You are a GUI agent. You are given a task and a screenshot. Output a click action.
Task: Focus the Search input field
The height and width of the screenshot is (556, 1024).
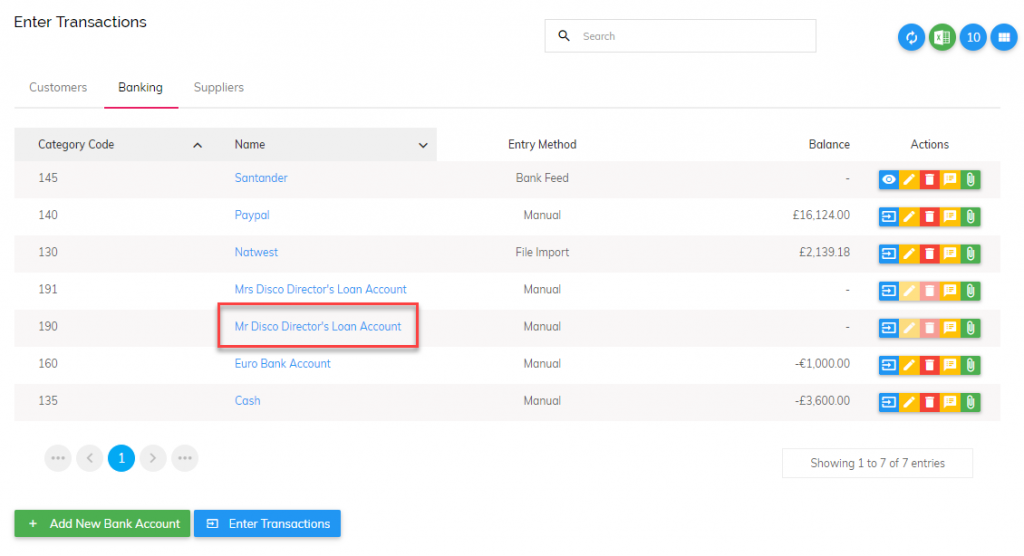tap(680, 36)
